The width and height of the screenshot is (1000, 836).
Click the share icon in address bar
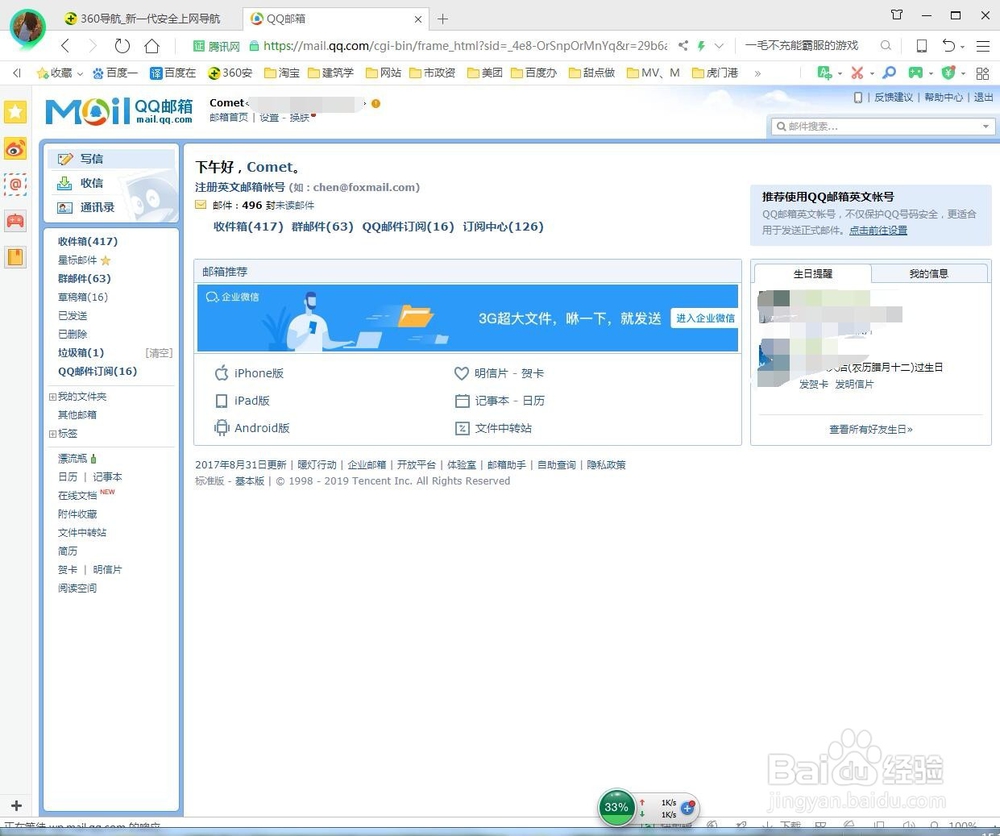pyautogui.click(x=683, y=45)
